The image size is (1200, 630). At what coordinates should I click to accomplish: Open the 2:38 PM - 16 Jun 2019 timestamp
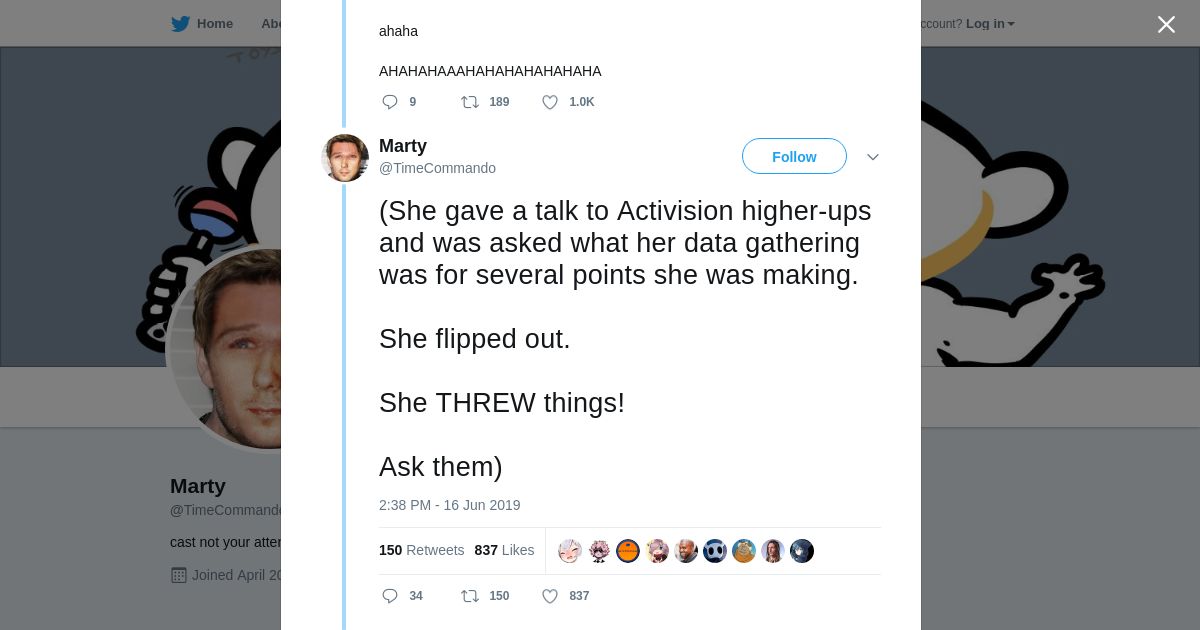[x=449, y=505]
